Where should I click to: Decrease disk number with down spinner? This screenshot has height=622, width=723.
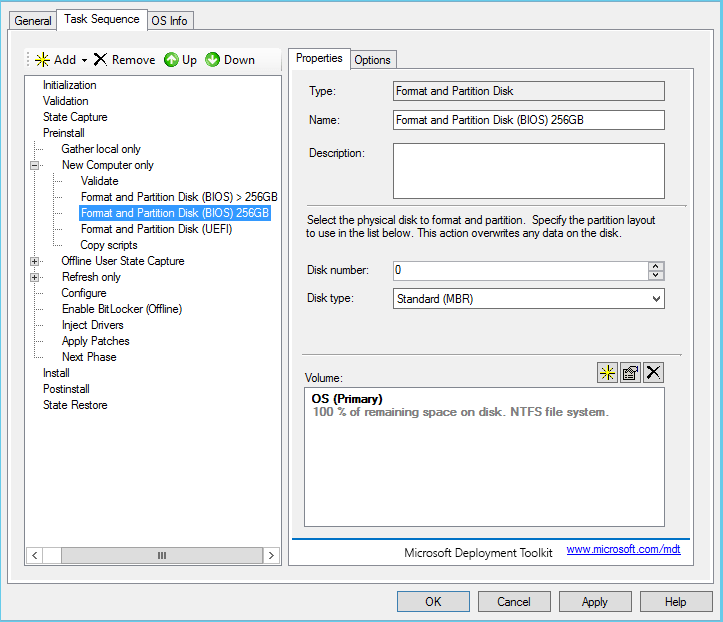click(x=656, y=275)
